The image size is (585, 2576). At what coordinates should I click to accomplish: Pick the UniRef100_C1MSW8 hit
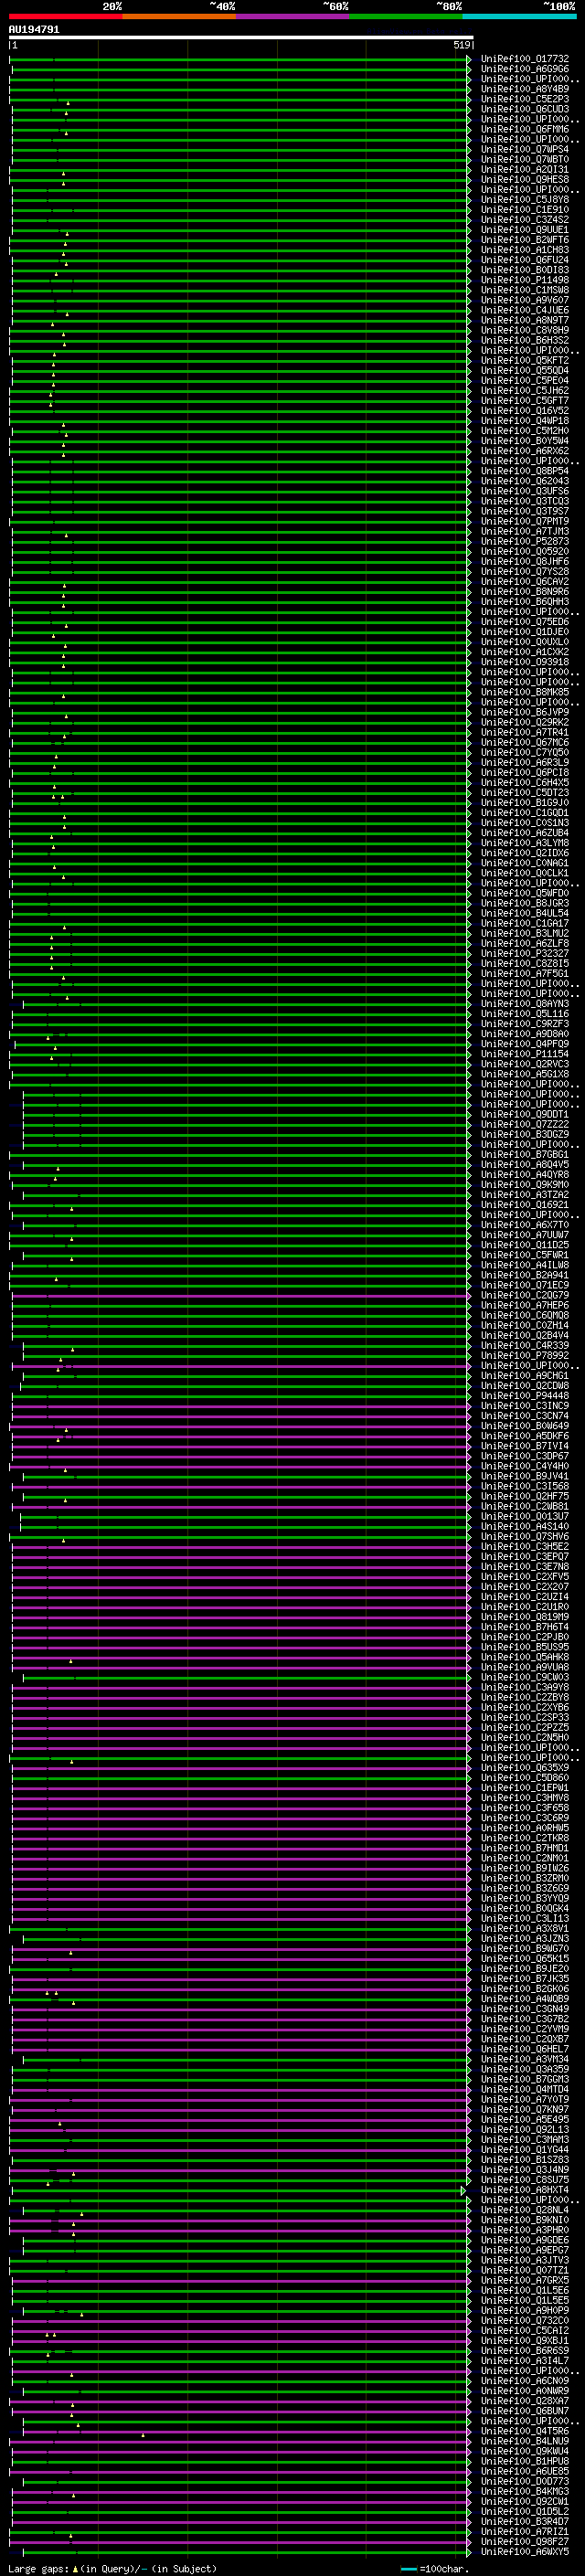[524, 290]
